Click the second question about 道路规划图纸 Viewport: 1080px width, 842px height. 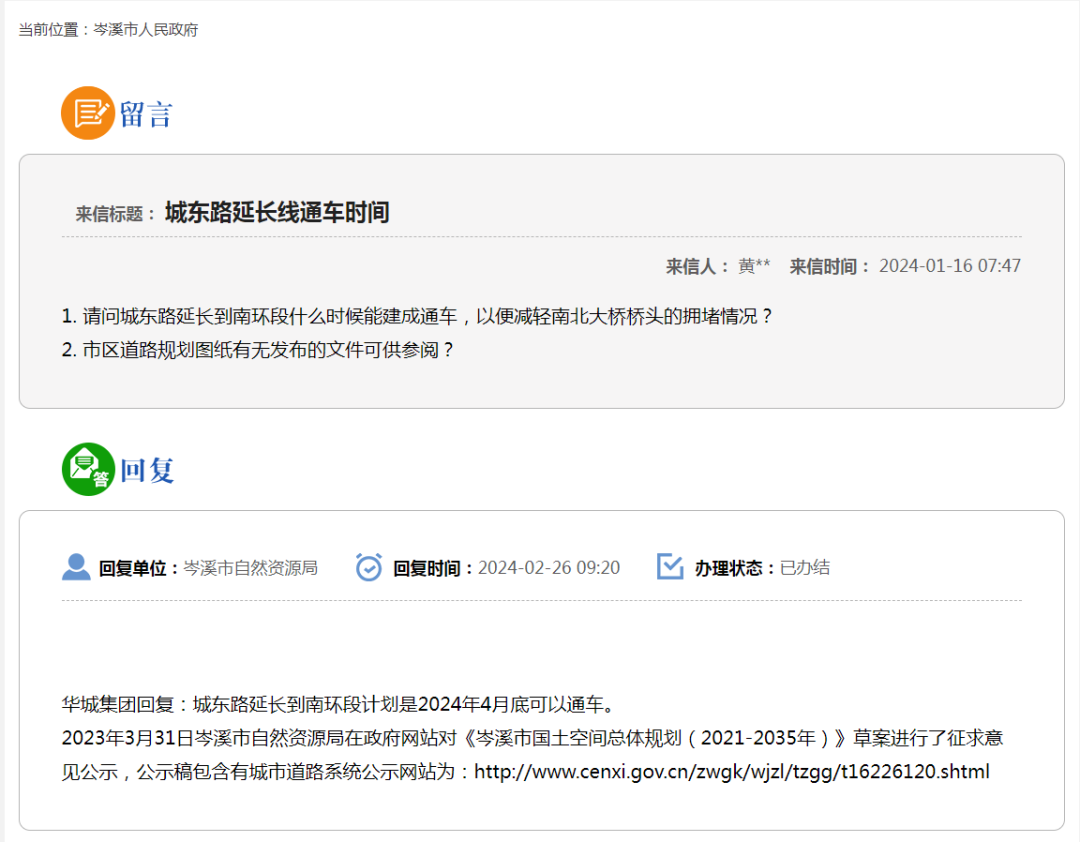(x=258, y=350)
